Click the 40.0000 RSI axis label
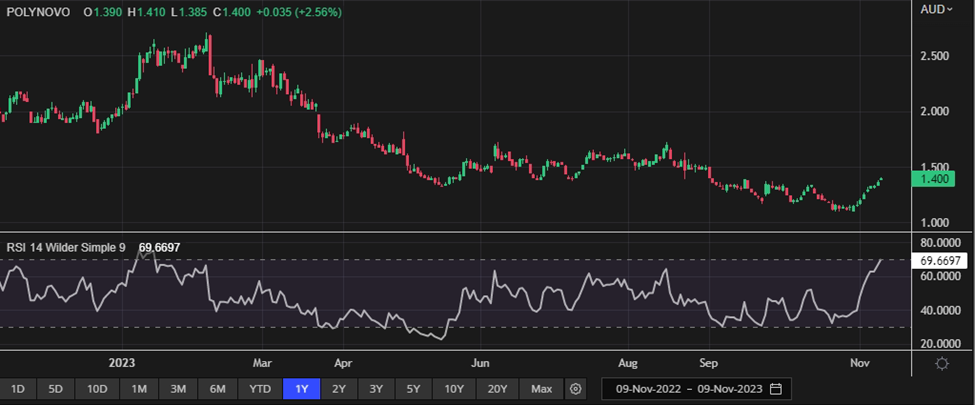The image size is (975, 405). pos(939,310)
